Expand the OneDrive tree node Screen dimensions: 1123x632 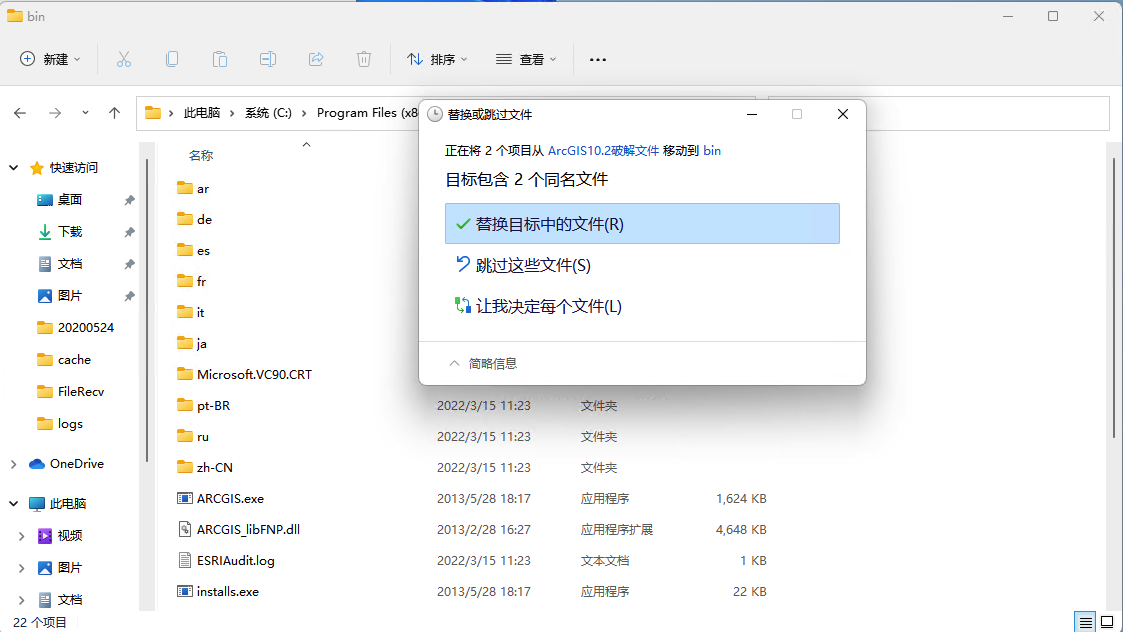[x=14, y=464]
